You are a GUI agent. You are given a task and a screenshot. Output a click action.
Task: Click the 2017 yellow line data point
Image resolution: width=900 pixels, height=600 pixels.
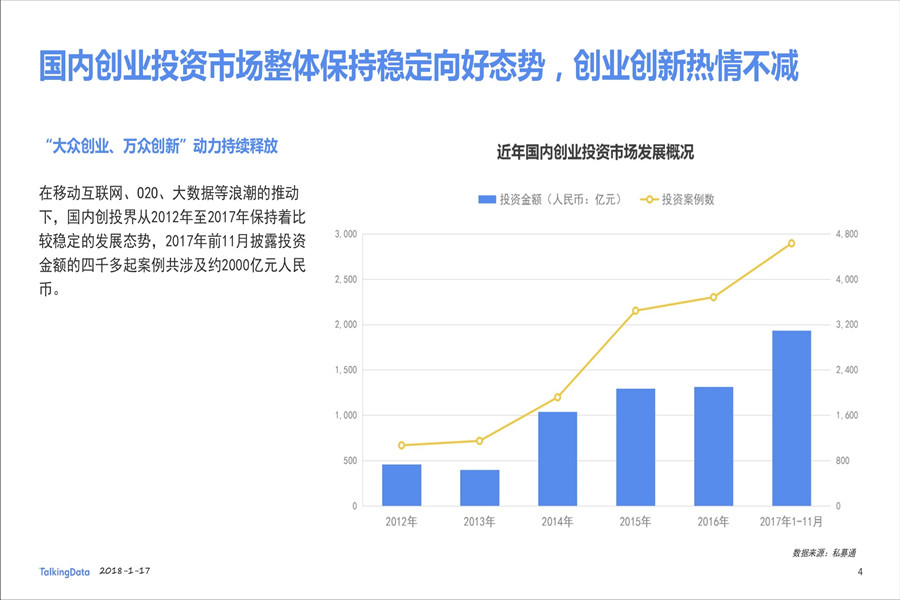[x=792, y=243]
